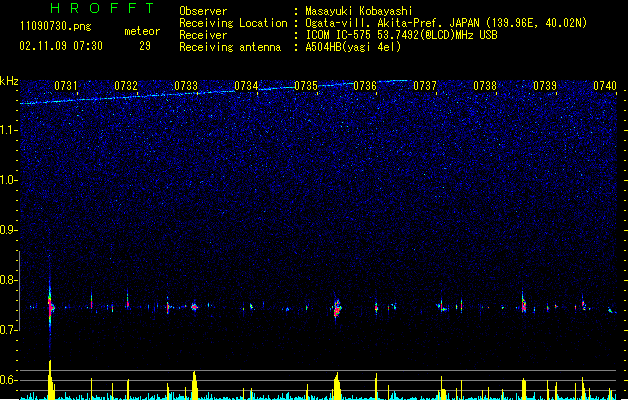Click the 0.9 kHz axis label

coord(9,230)
